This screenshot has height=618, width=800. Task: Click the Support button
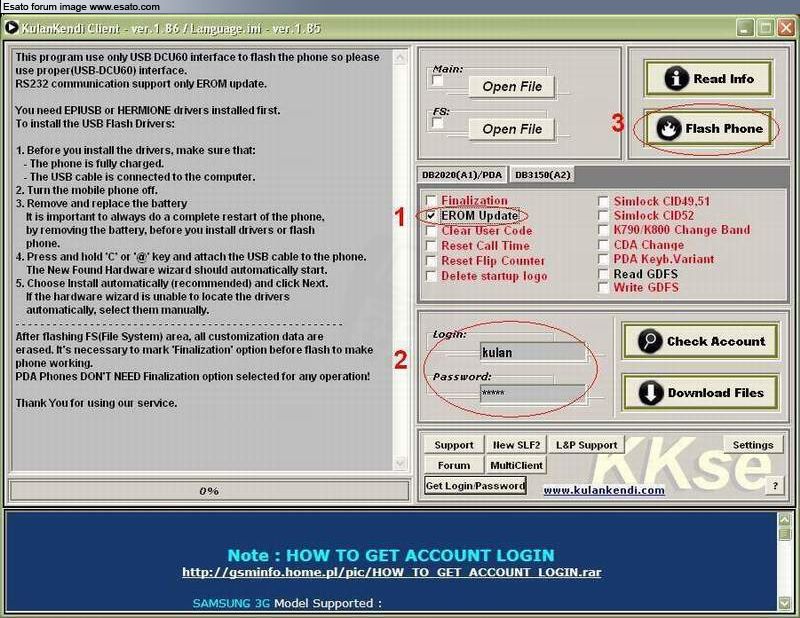pos(454,445)
